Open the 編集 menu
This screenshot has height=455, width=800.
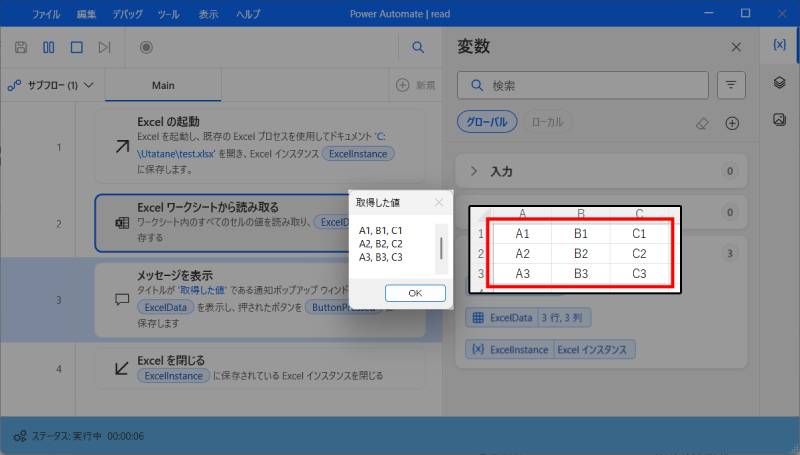tap(86, 14)
